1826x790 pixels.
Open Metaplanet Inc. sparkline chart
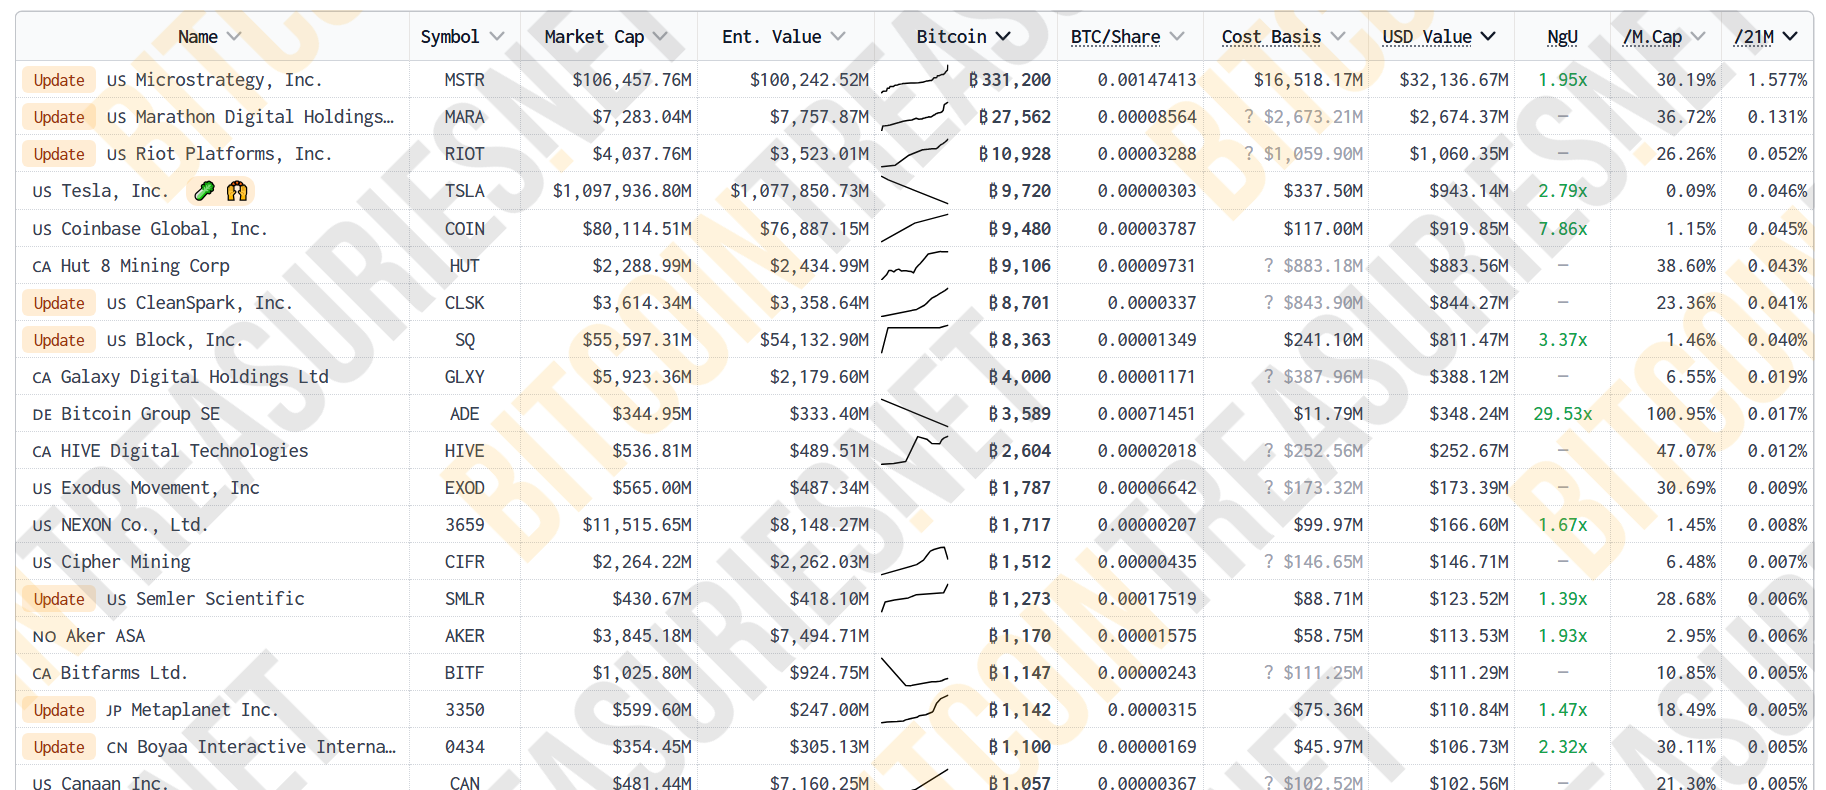(914, 710)
